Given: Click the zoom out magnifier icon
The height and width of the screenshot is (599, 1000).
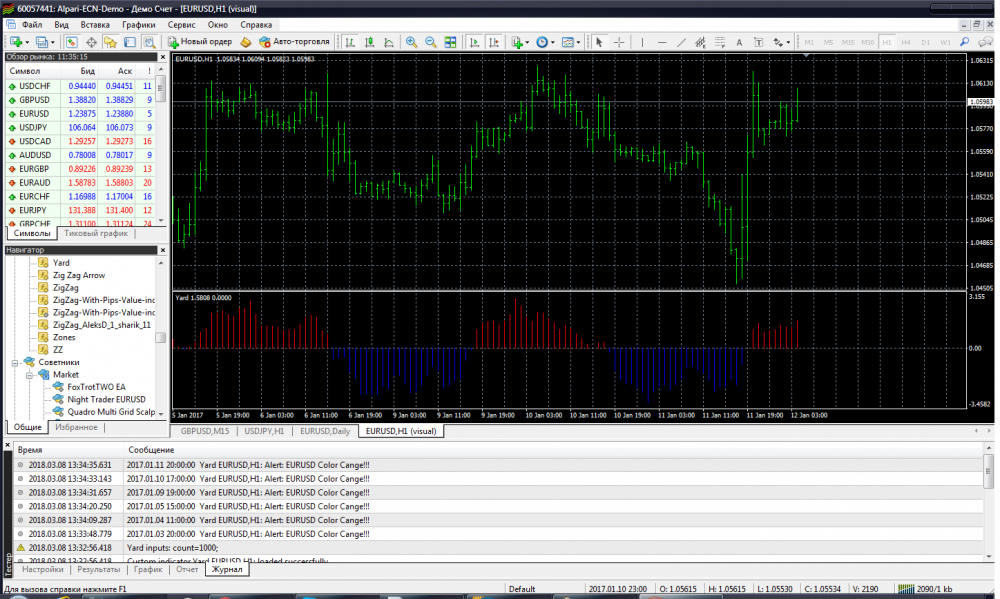Looking at the screenshot, I should tap(431, 42).
